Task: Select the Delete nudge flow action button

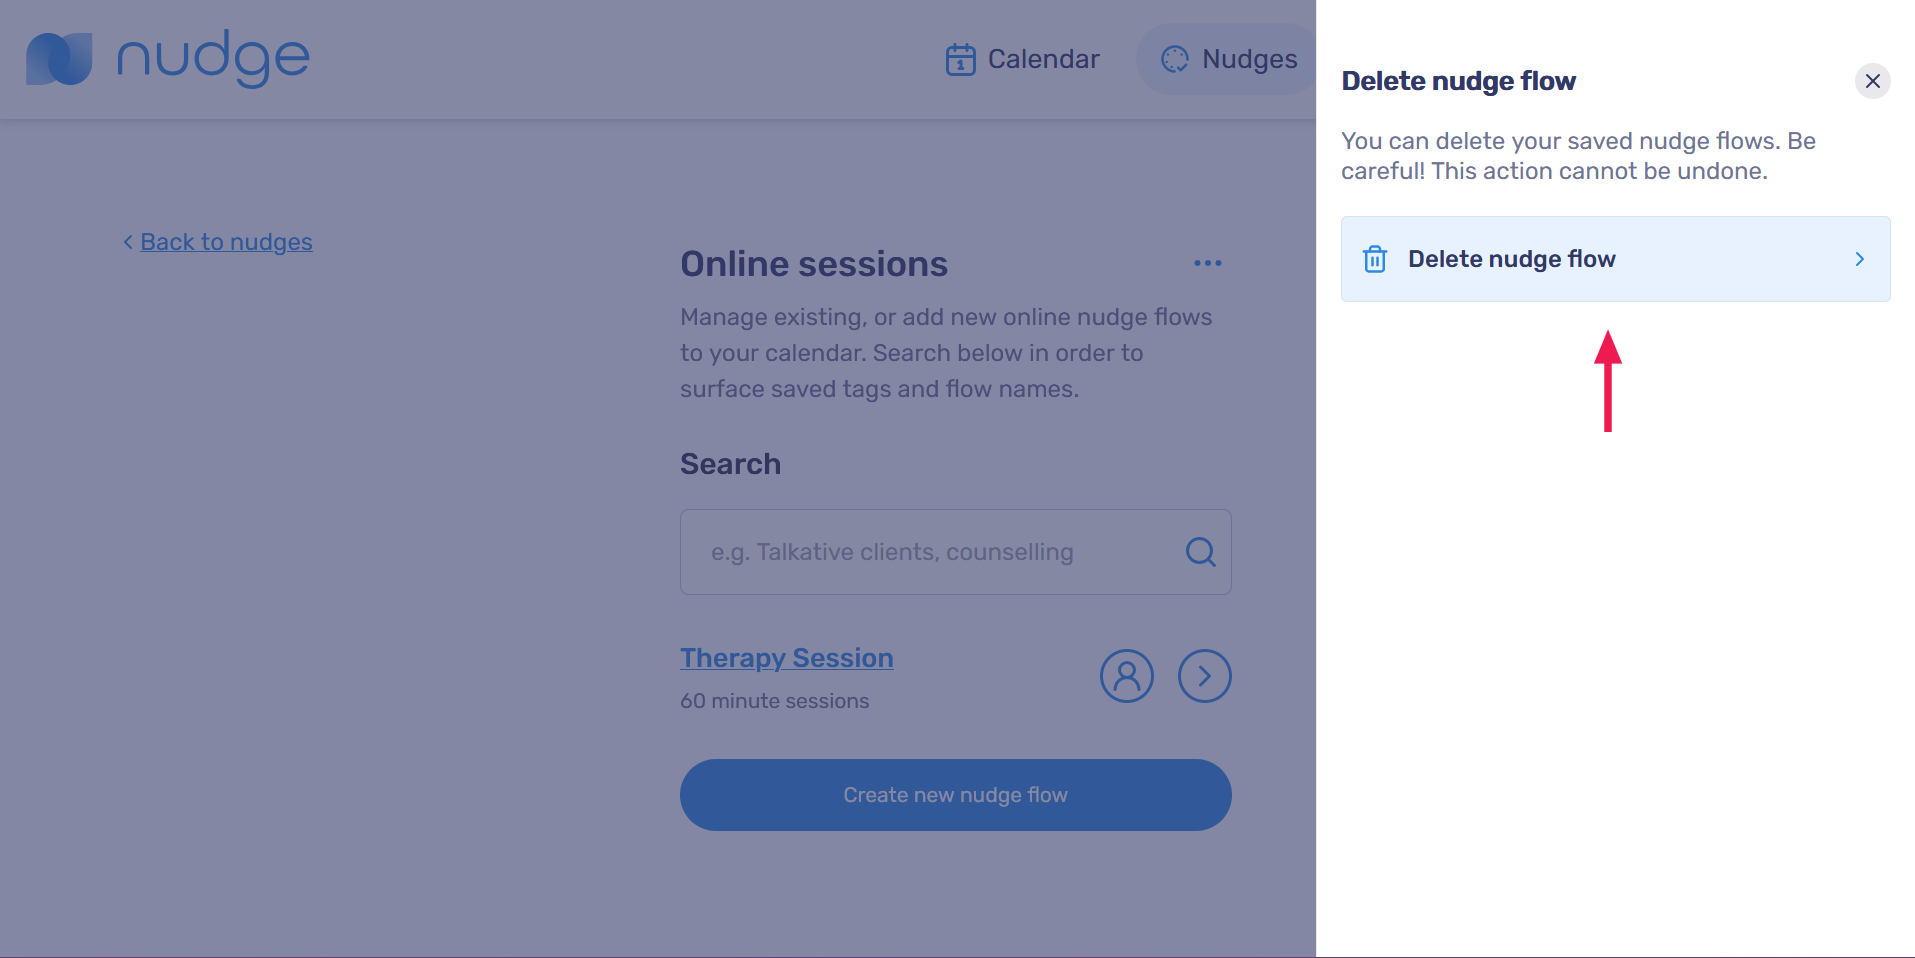Action: click(x=1614, y=258)
